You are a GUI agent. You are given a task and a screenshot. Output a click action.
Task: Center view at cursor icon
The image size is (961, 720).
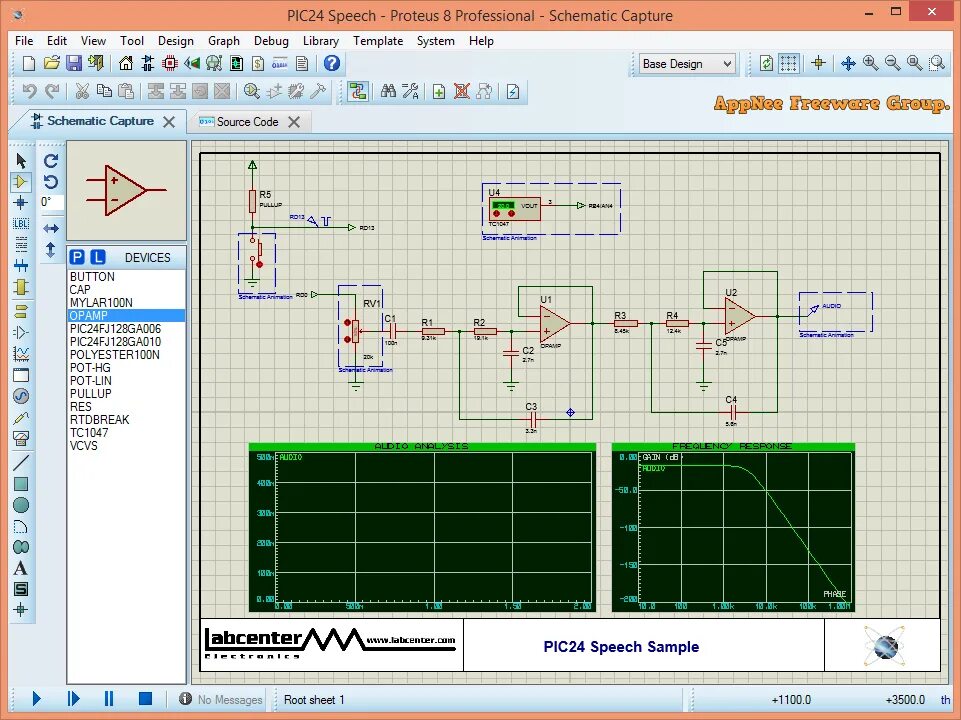point(848,63)
